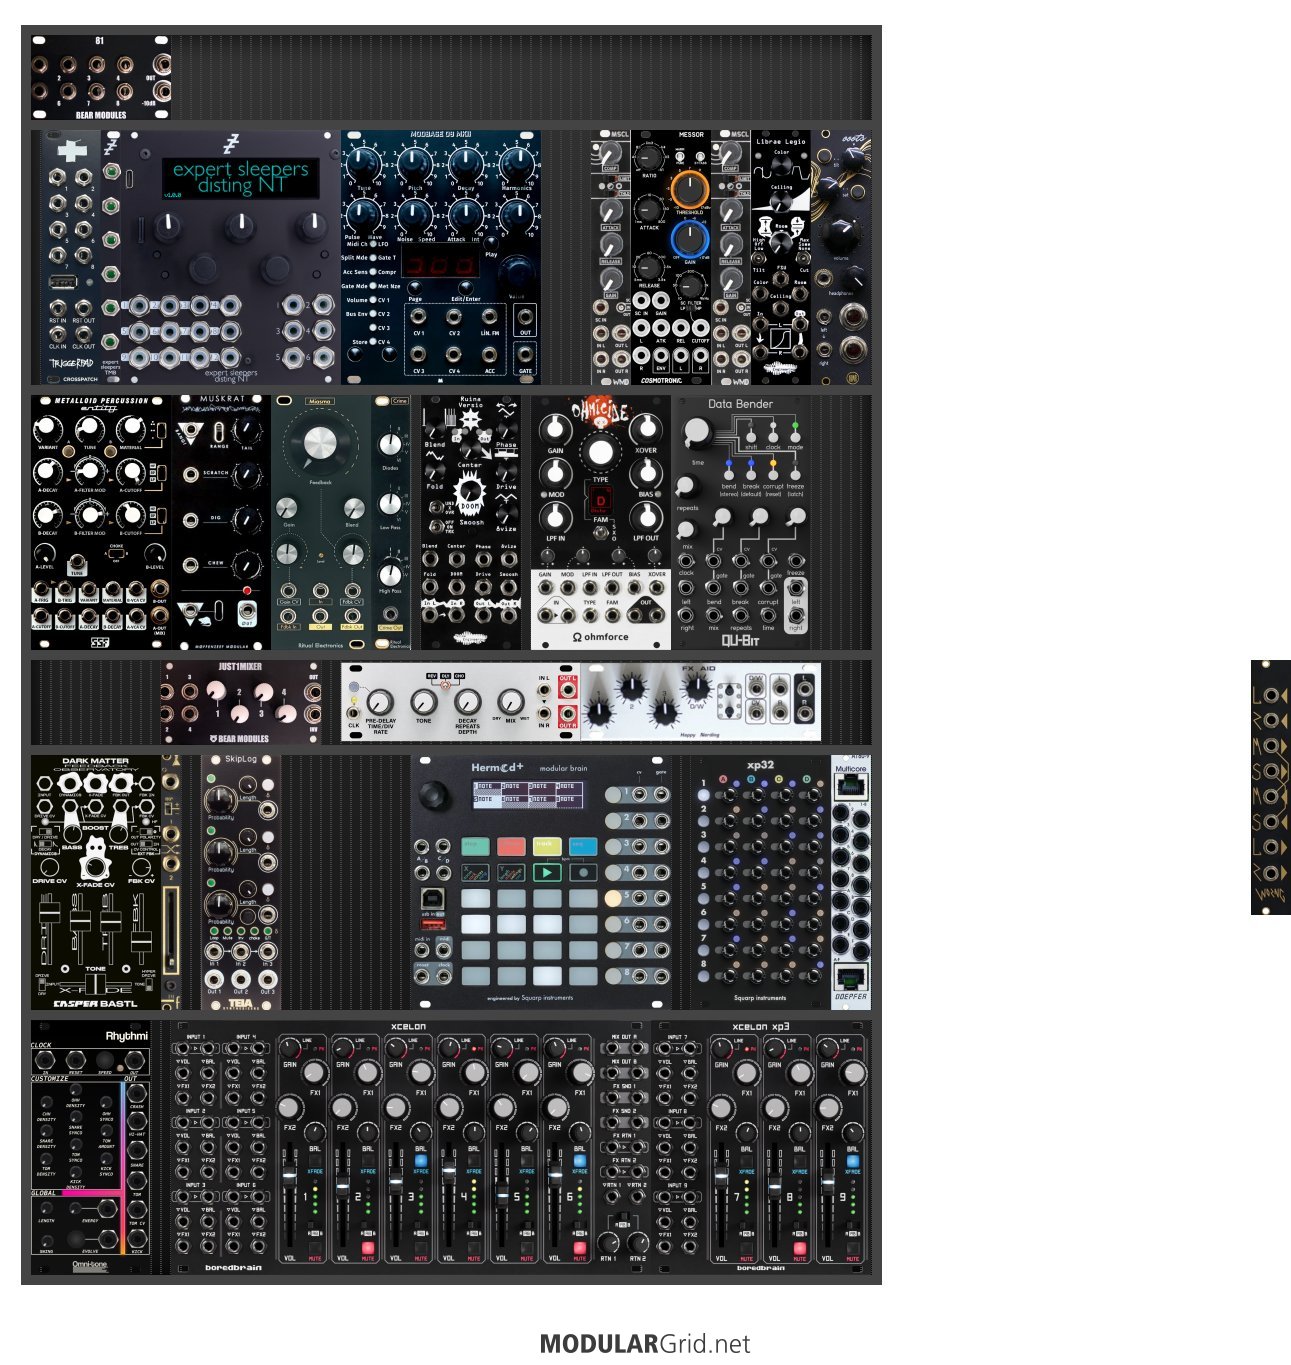Click the Out 1 jack on SkipLog
This screenshot has width=1291, height=1365.
pyautogui.click(x=214, y=978)
